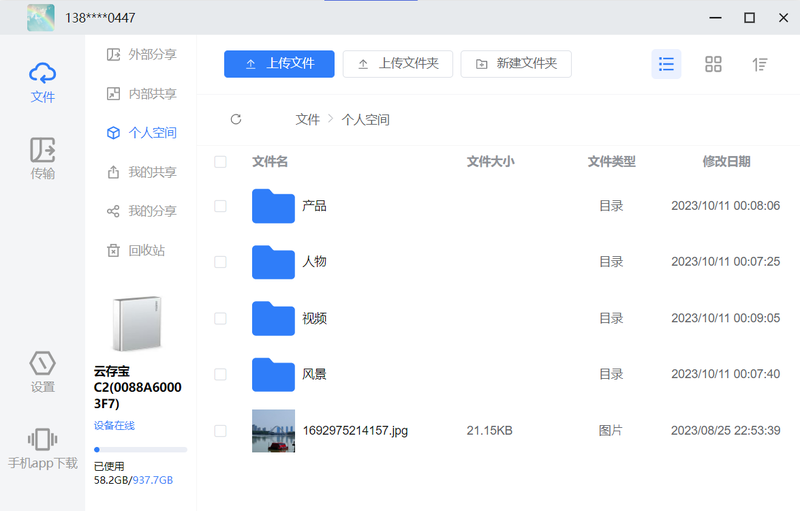The image size is (800, 511).
Task: Maximize the application window
Action: point(749,18)
